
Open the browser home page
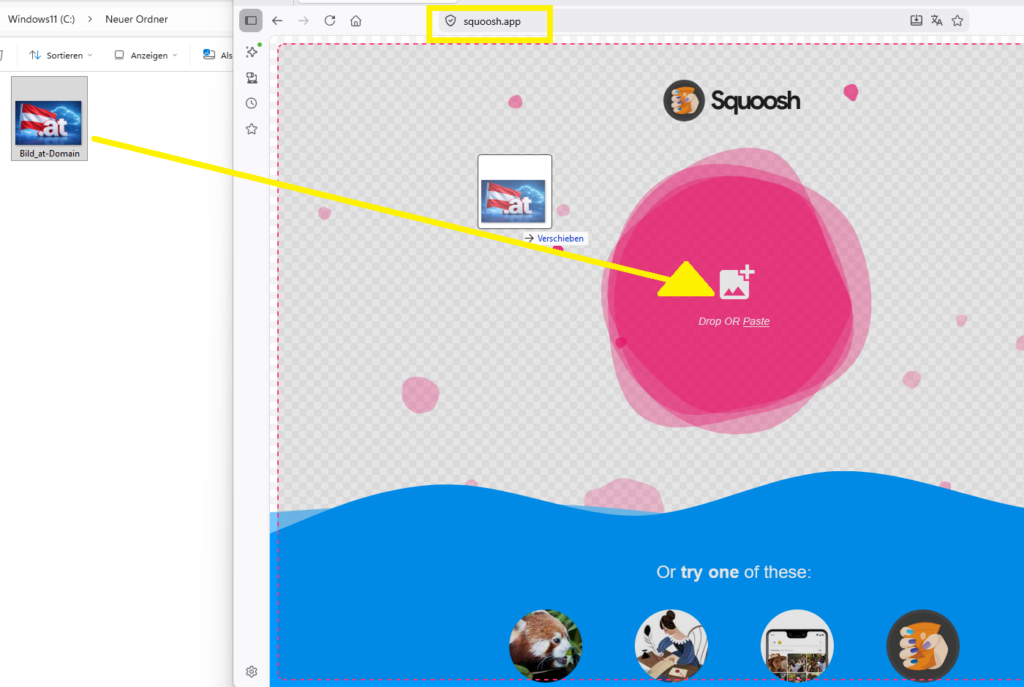click(x=356, y=21)
